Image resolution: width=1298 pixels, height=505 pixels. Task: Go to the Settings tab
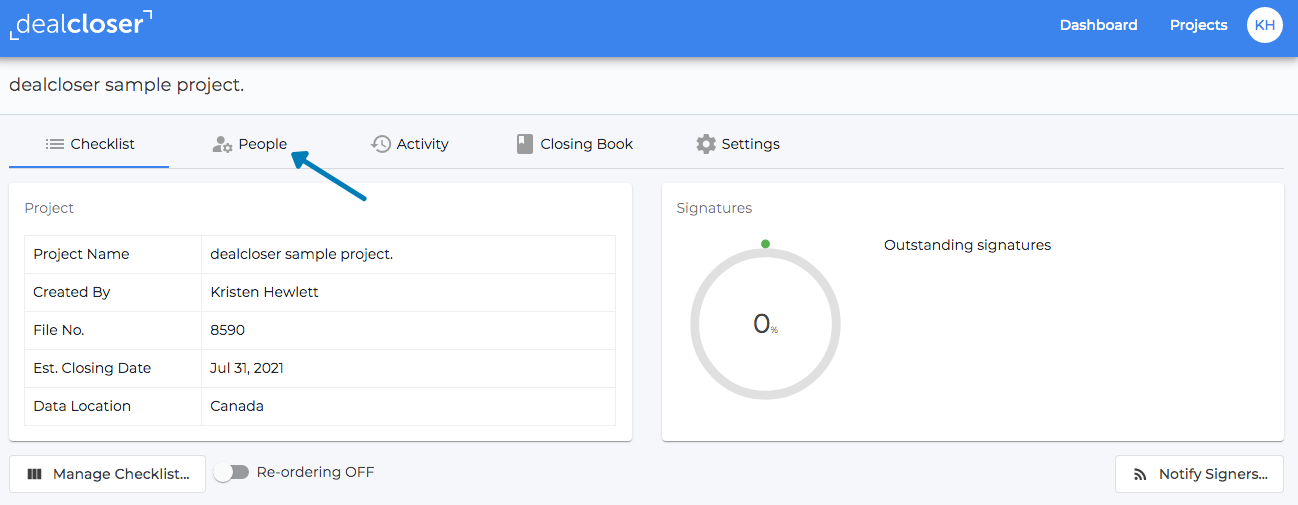tap(738, 144)
